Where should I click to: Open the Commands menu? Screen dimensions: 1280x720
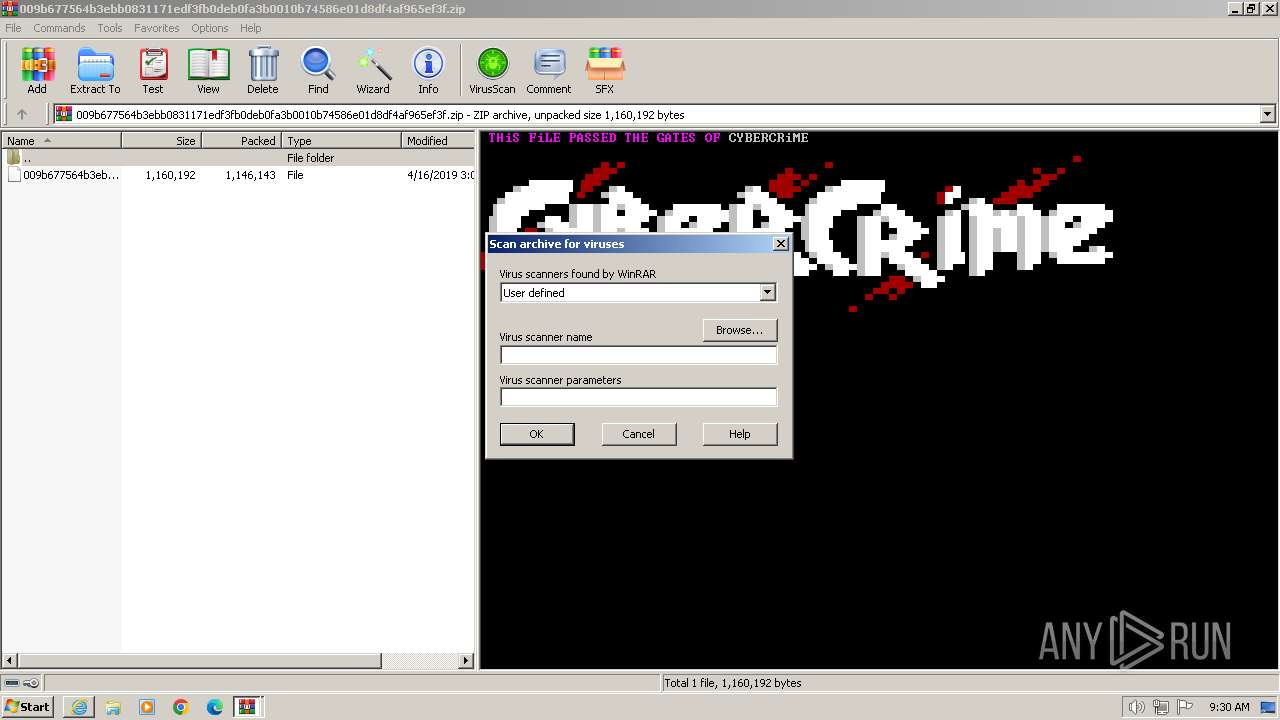coord(59,28)
